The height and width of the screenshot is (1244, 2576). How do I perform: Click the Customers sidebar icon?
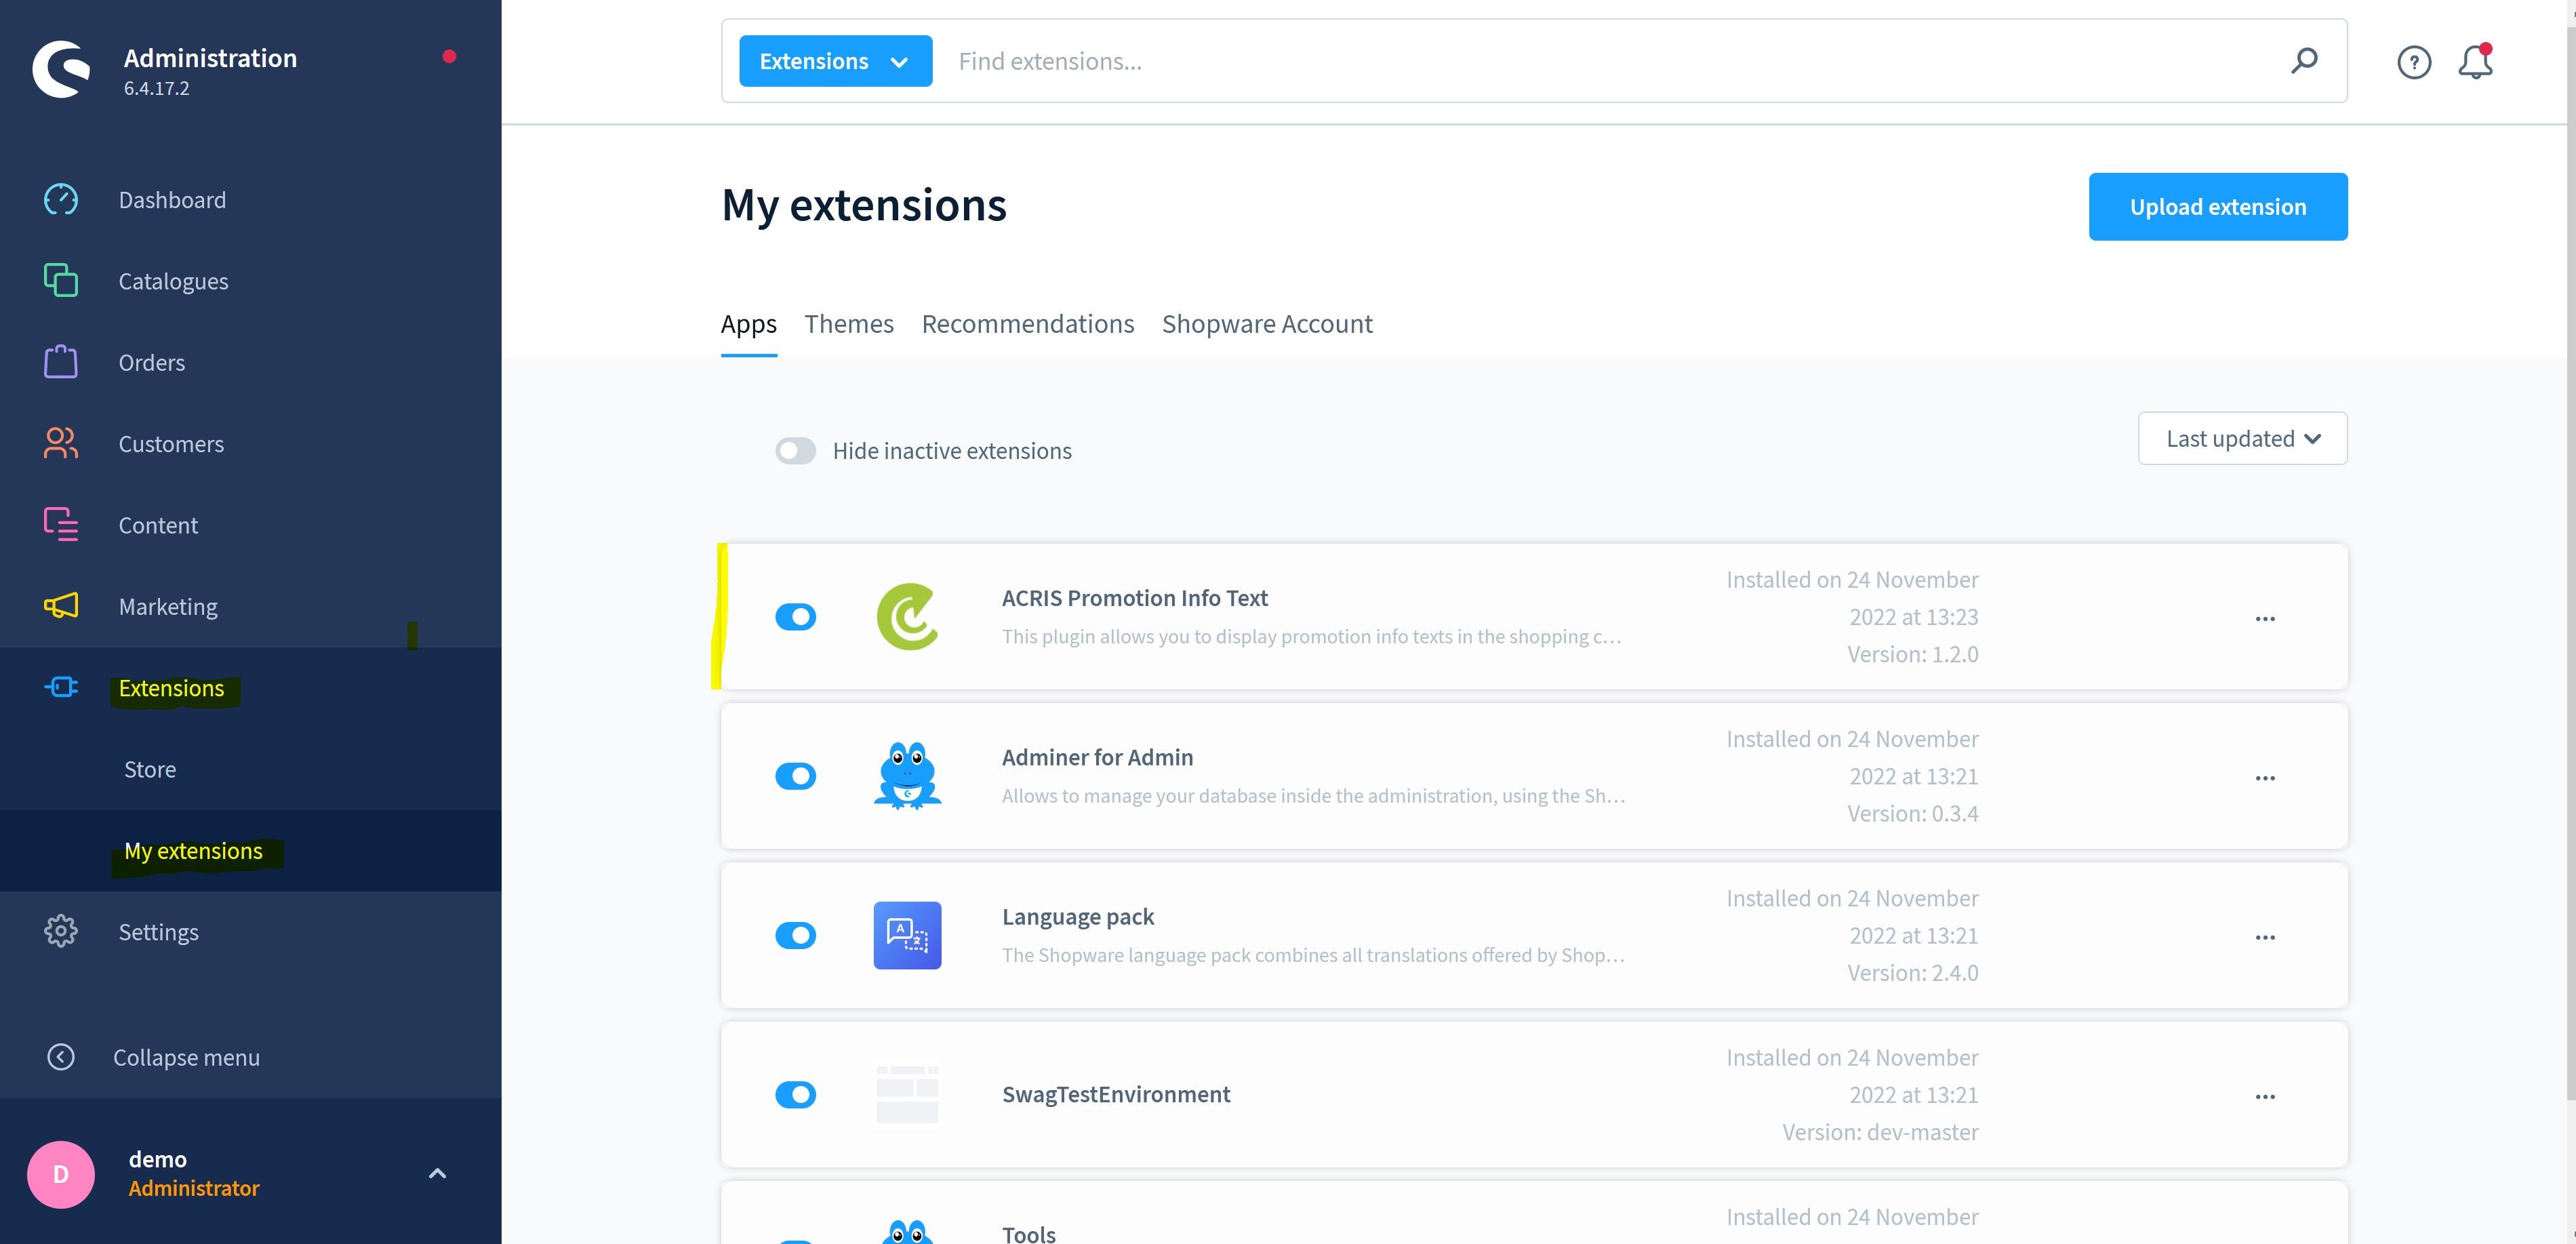pos(59,442)
